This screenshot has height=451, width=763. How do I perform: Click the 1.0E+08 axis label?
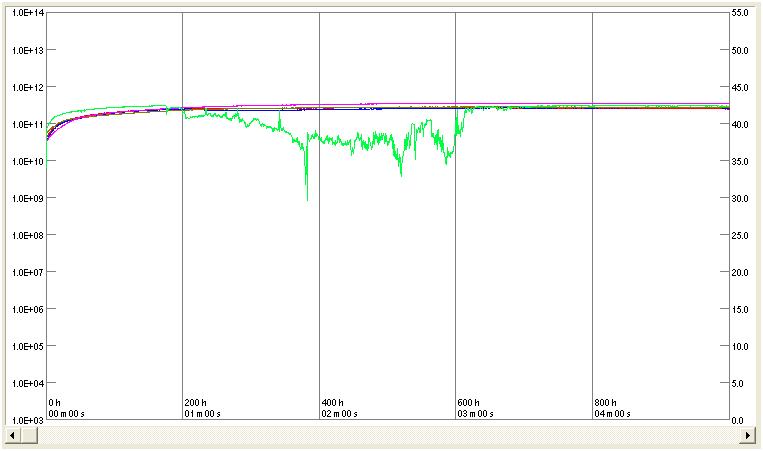[28, 235]
